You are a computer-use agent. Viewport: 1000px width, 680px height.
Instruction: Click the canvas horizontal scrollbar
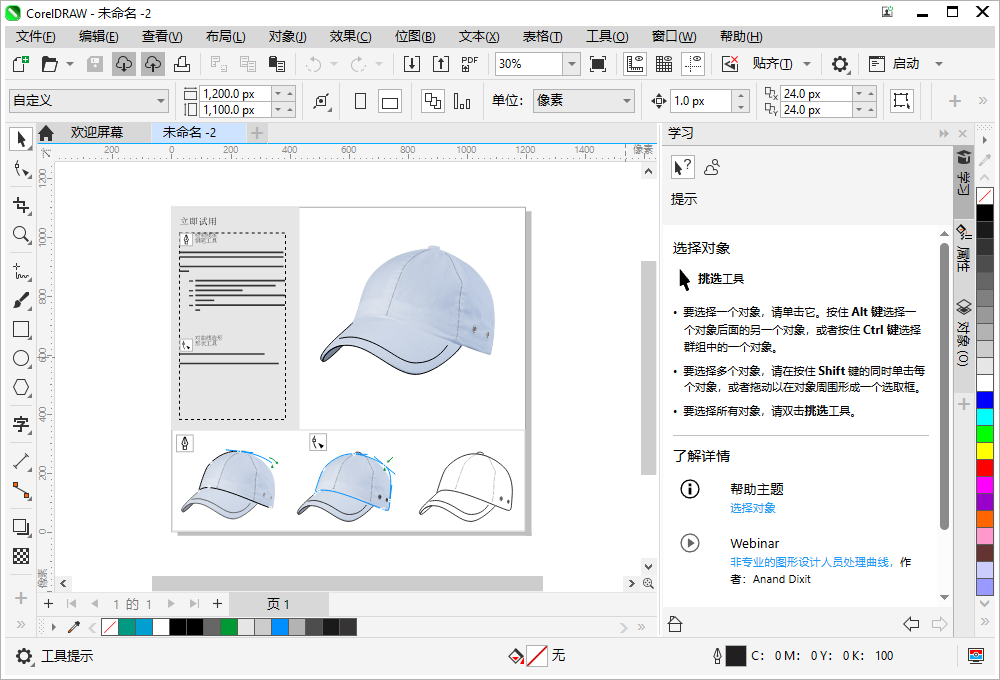point(347,583)
